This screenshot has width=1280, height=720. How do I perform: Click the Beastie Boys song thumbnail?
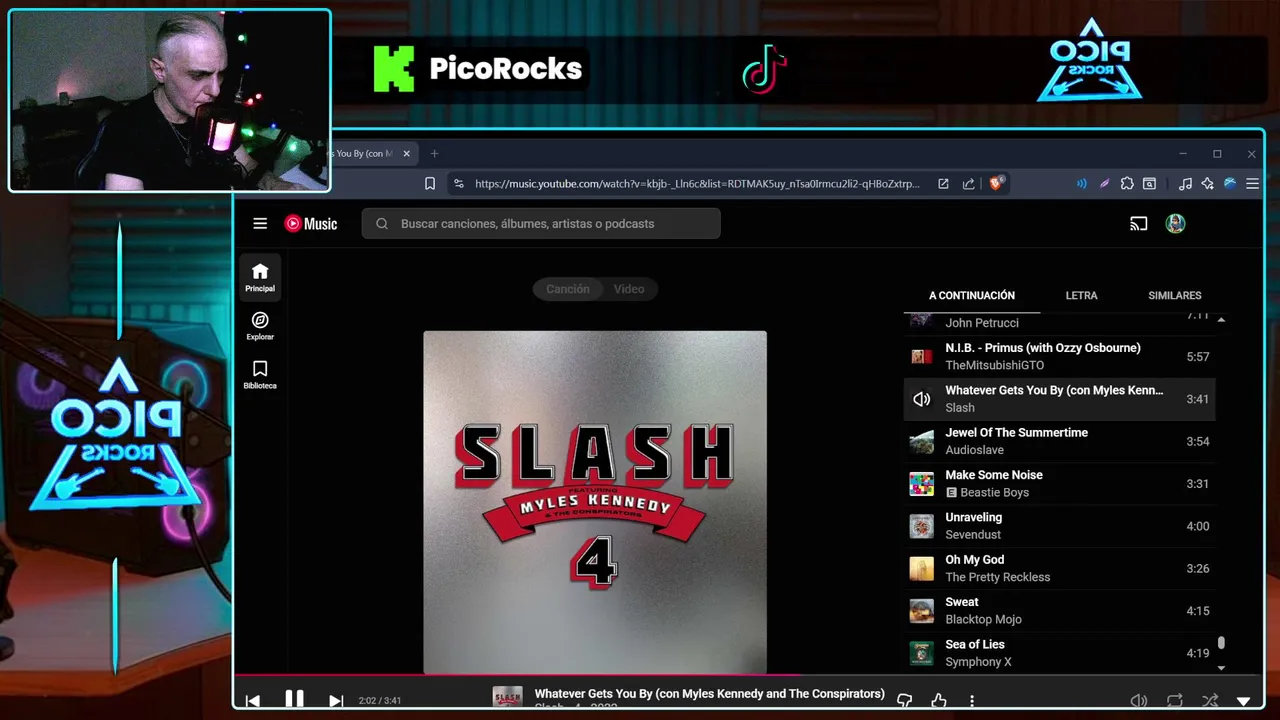pos(921,484)
